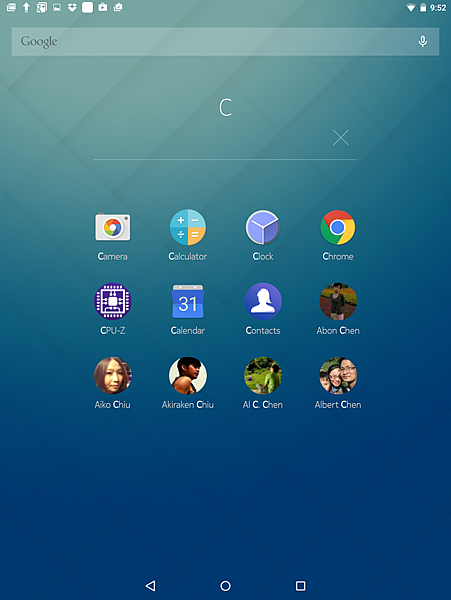This screenshot has height=600, width=451.
Task: Check the Wi-Fi status icon
Action: (411, 8)
